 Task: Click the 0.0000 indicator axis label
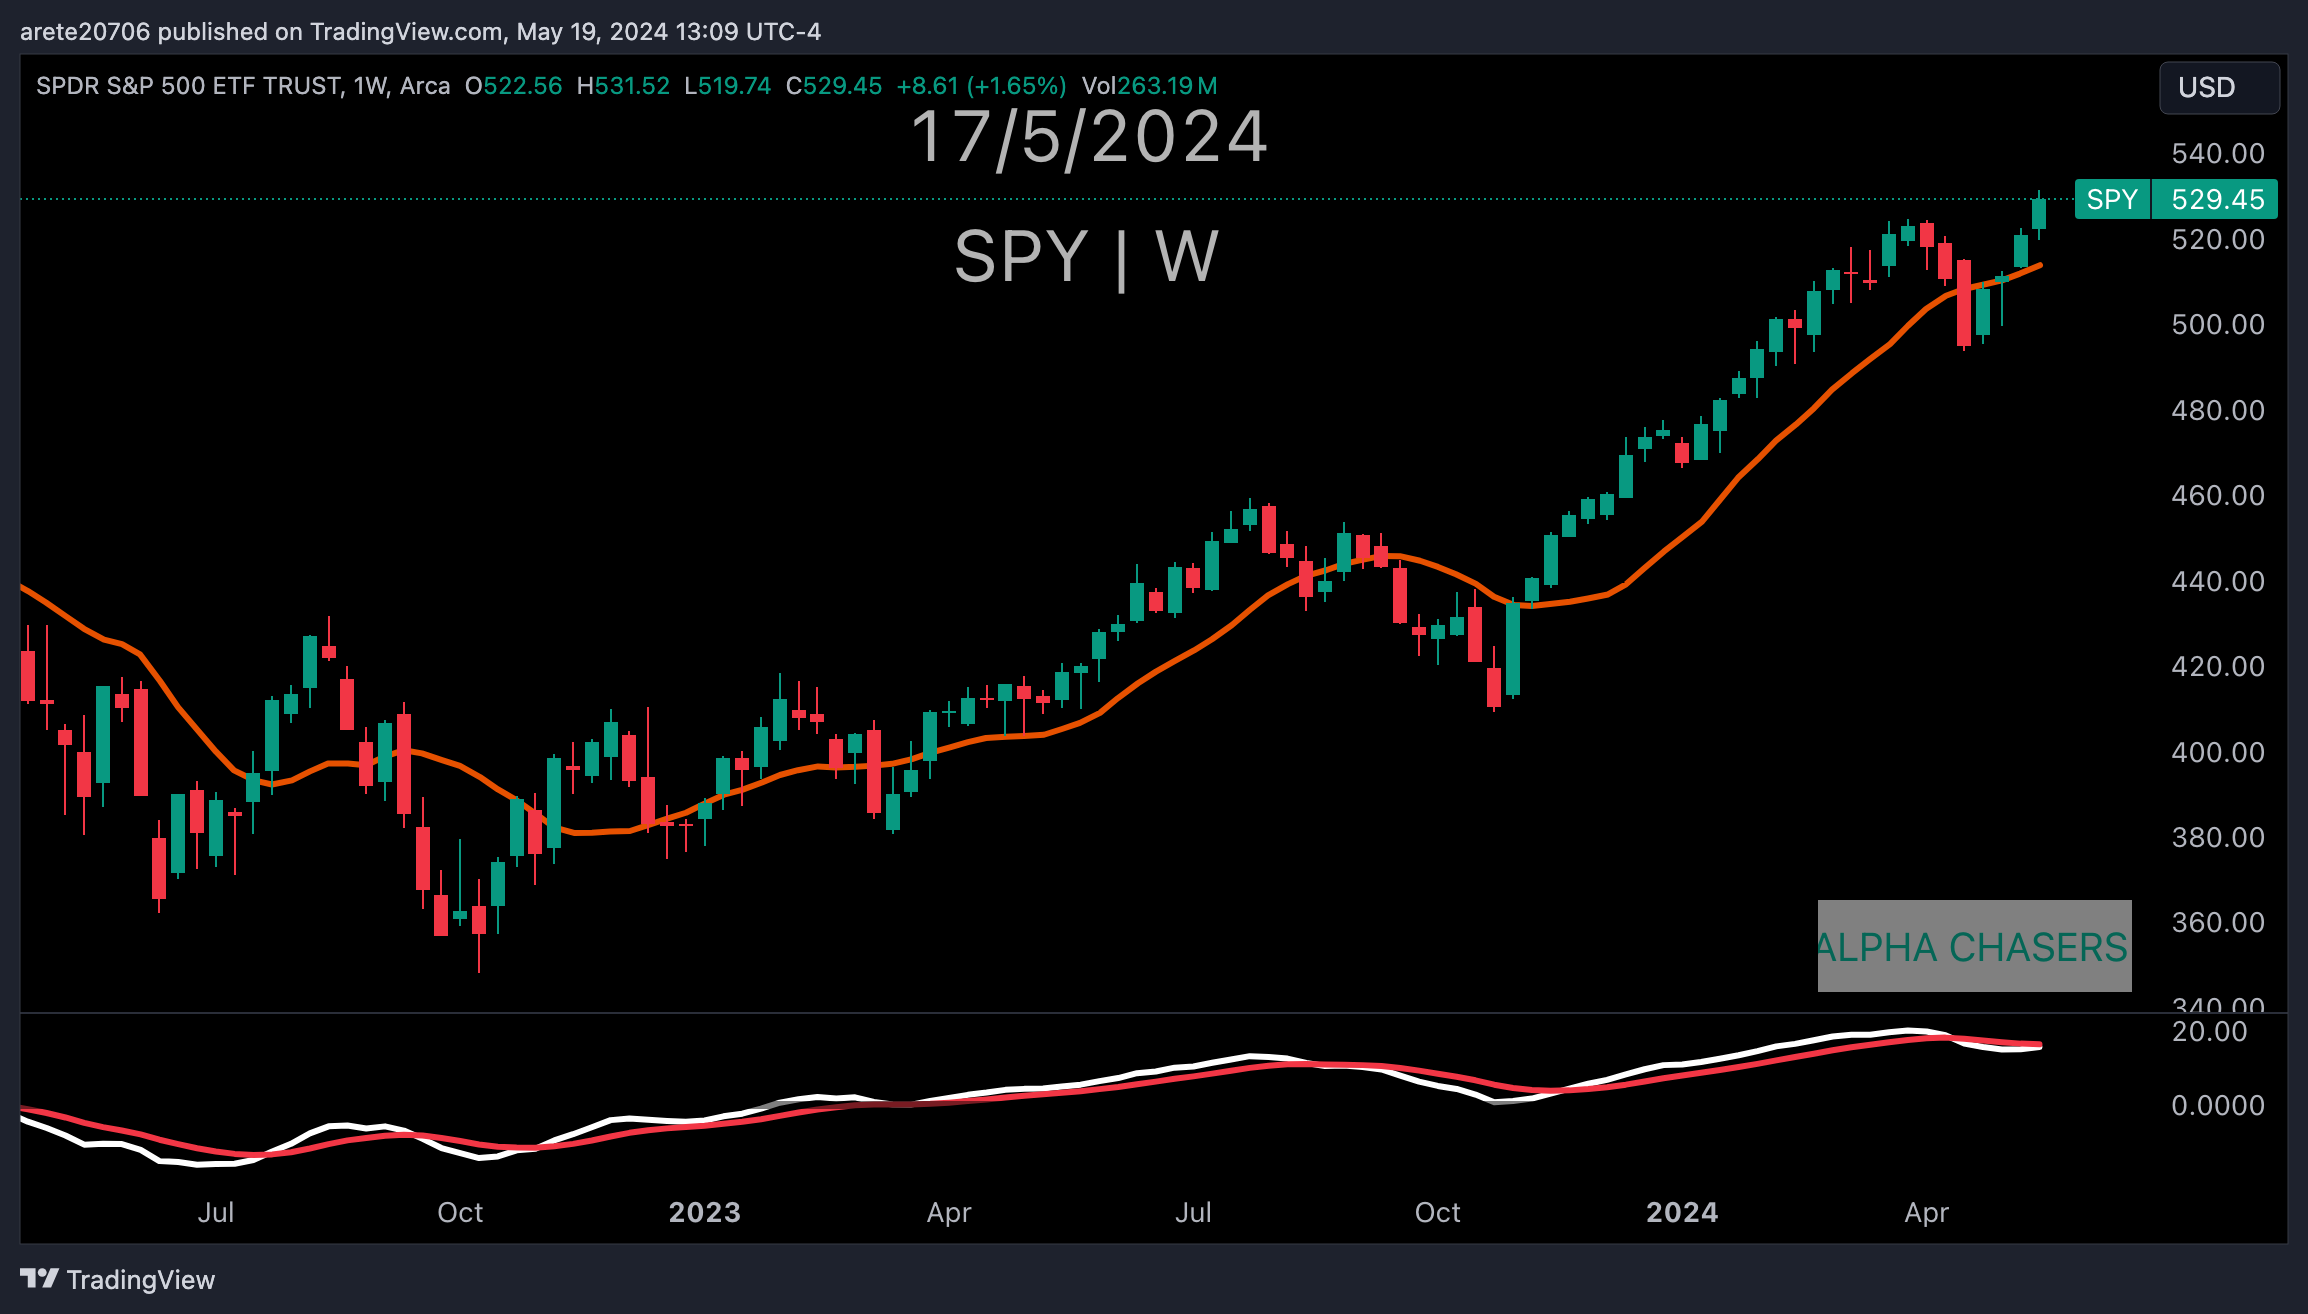[2218, 1106]
